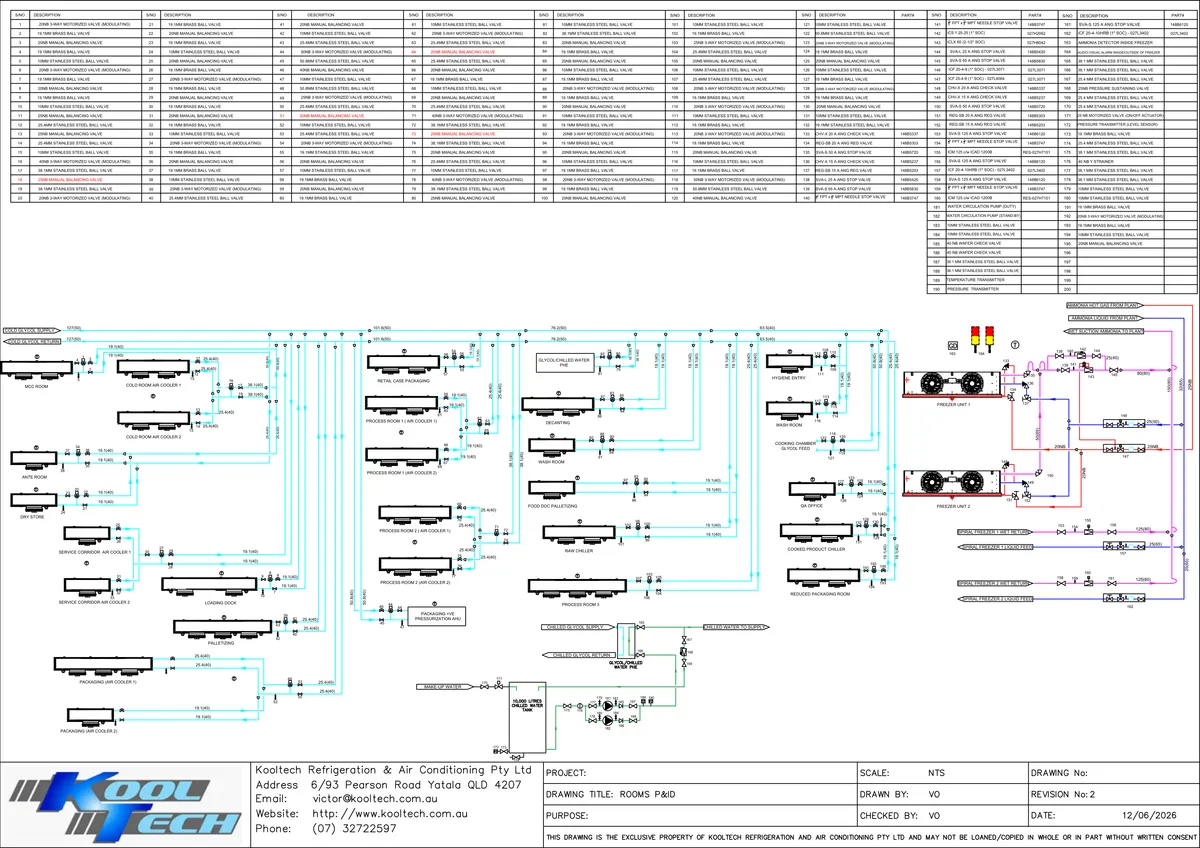
Task: Click the Kooltech logo in the title block
Action: click(123, 806)
